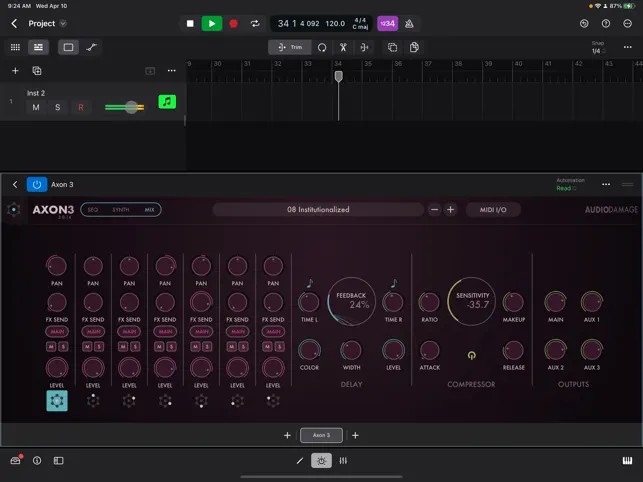Open track header ellipsis menu
Screen dimensions: 643x482
[x=171, y=71]
